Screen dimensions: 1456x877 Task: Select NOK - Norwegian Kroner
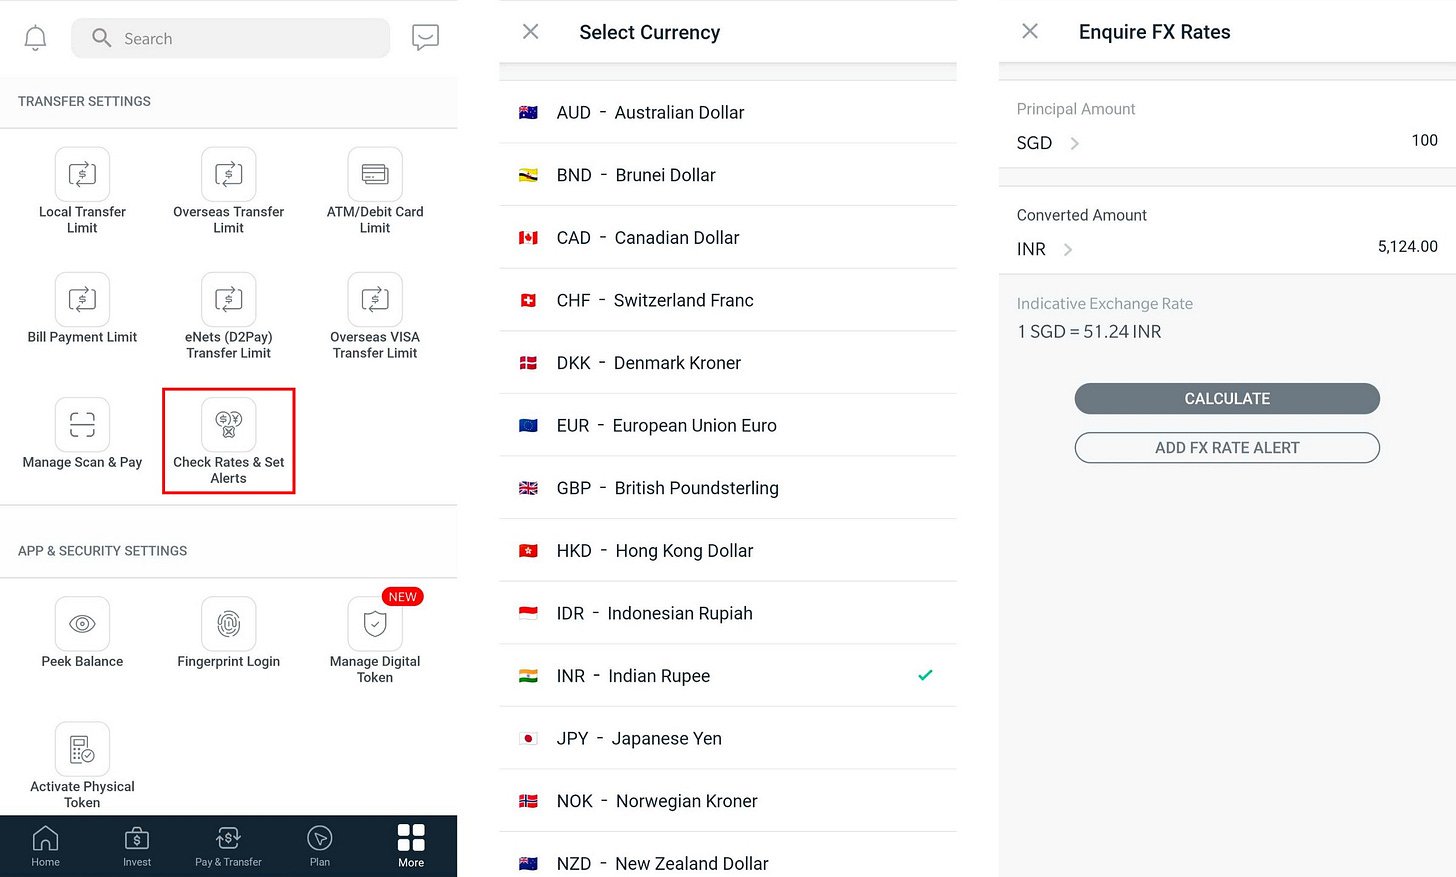pos(728,801)
